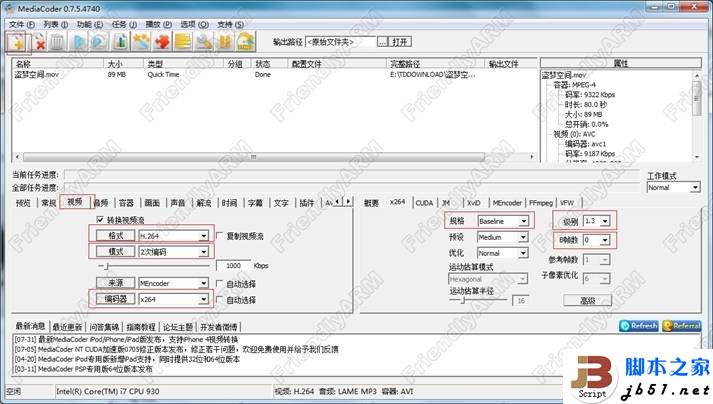Image resolution: width=713 pixels, height=404 pixels.
Task: Open the 文件 (F) menu
Action: click(21, 24)
